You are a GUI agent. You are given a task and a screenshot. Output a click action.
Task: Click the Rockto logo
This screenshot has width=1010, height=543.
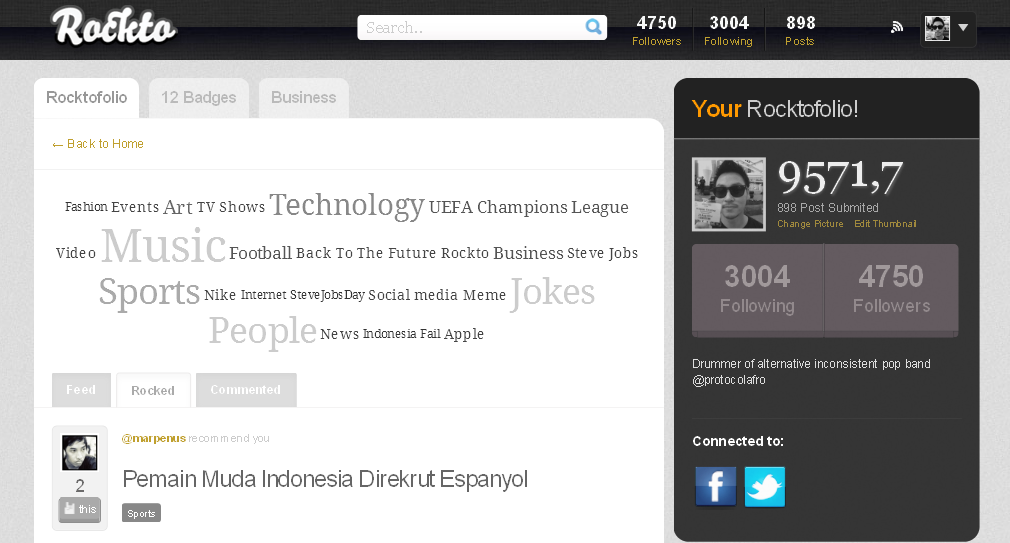tap(113, 27)
